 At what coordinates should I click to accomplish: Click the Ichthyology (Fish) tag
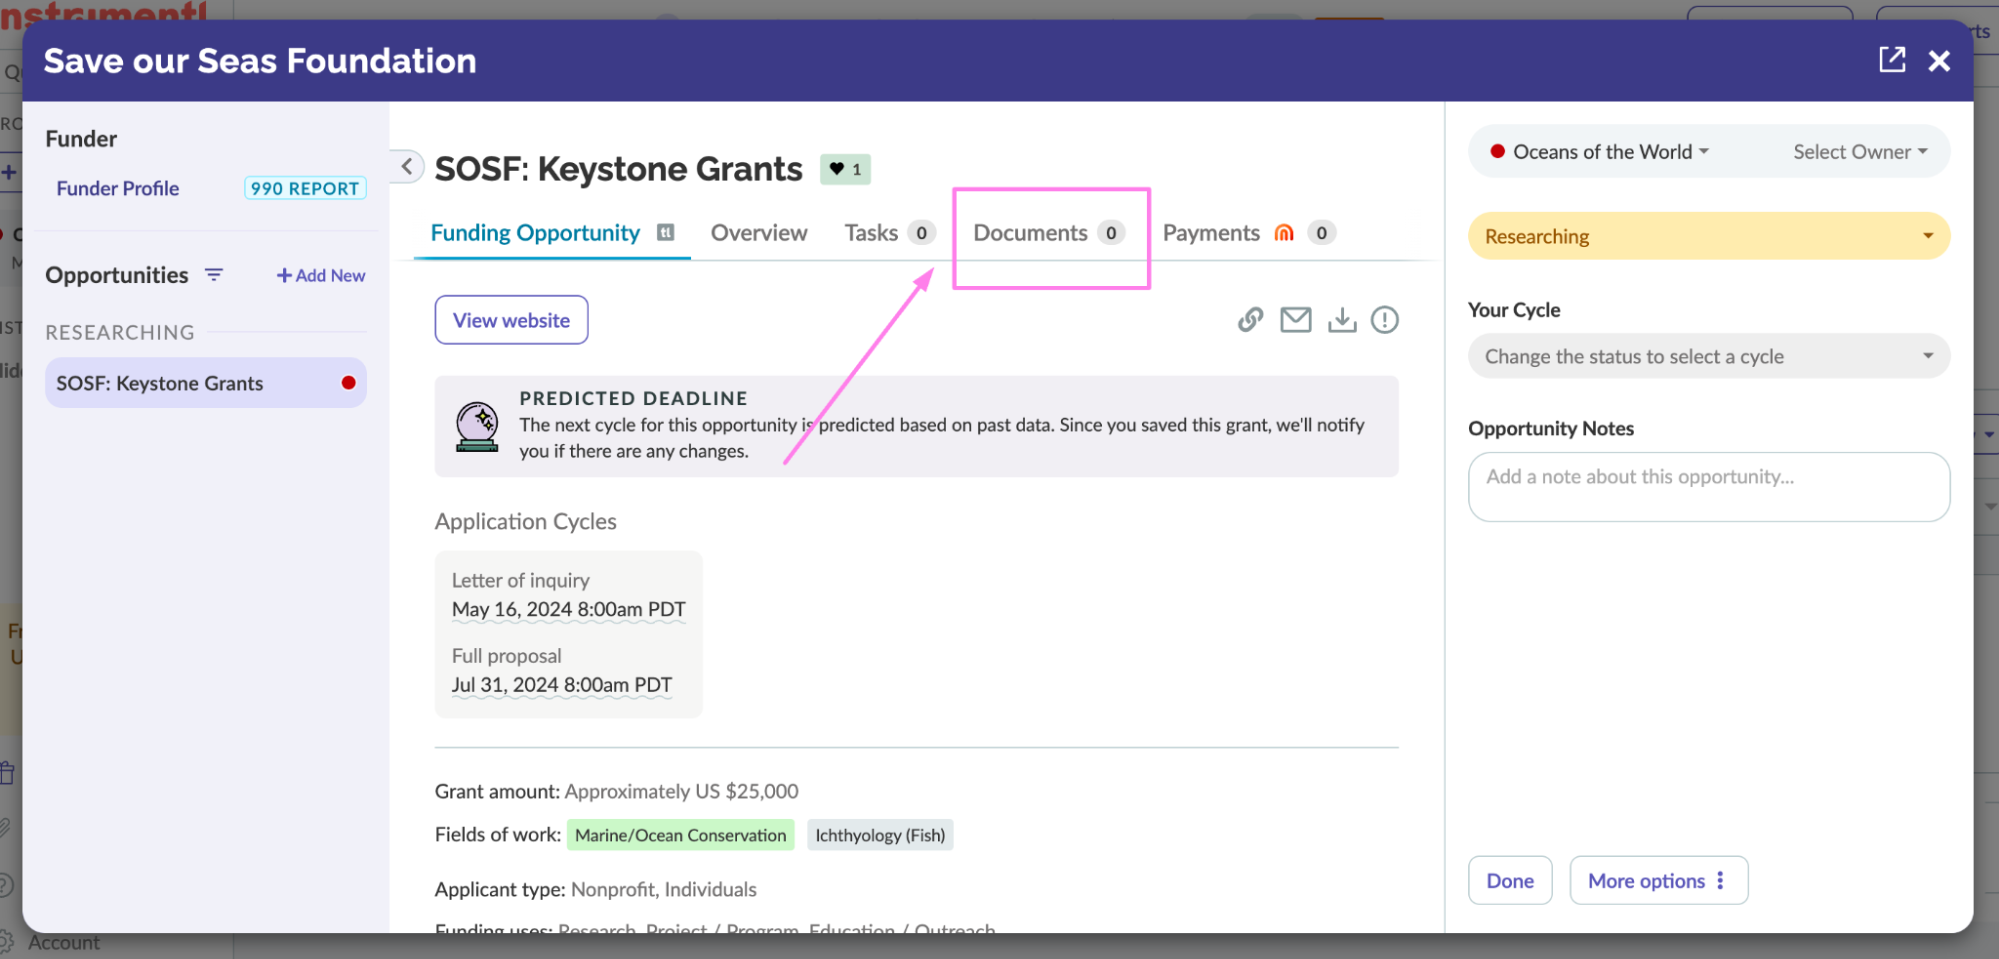pos(880,835)
